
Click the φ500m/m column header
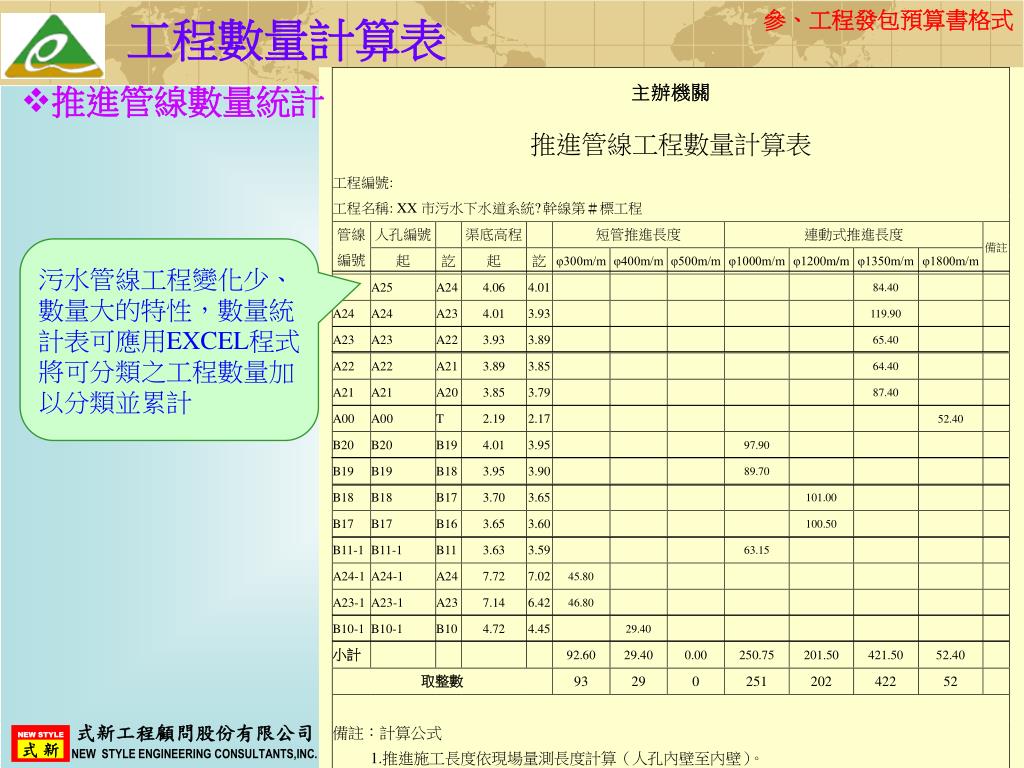pos(696,261)
